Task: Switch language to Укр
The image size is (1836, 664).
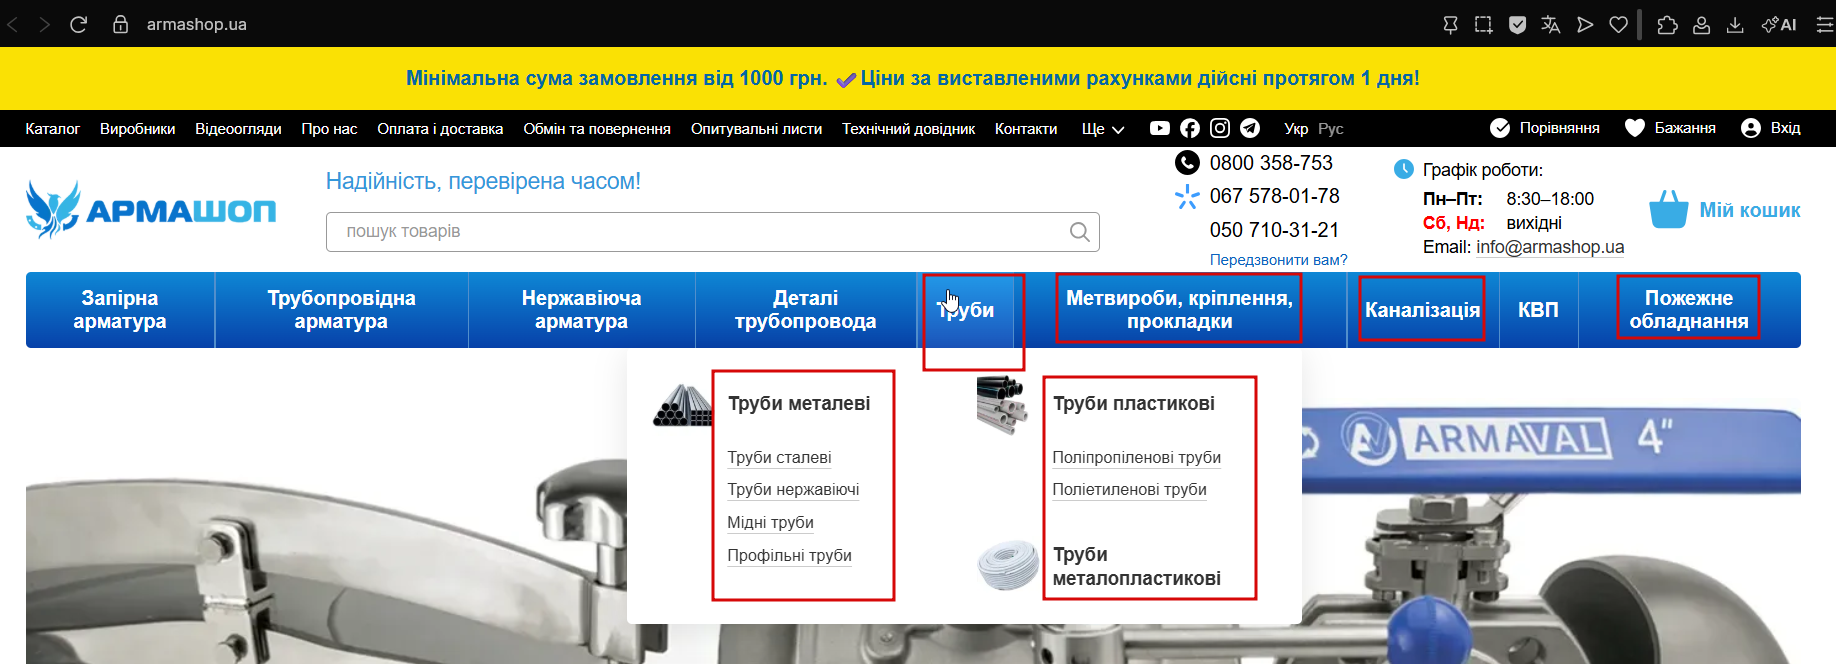Action: pyautogui.click(x=1296, y=129)
